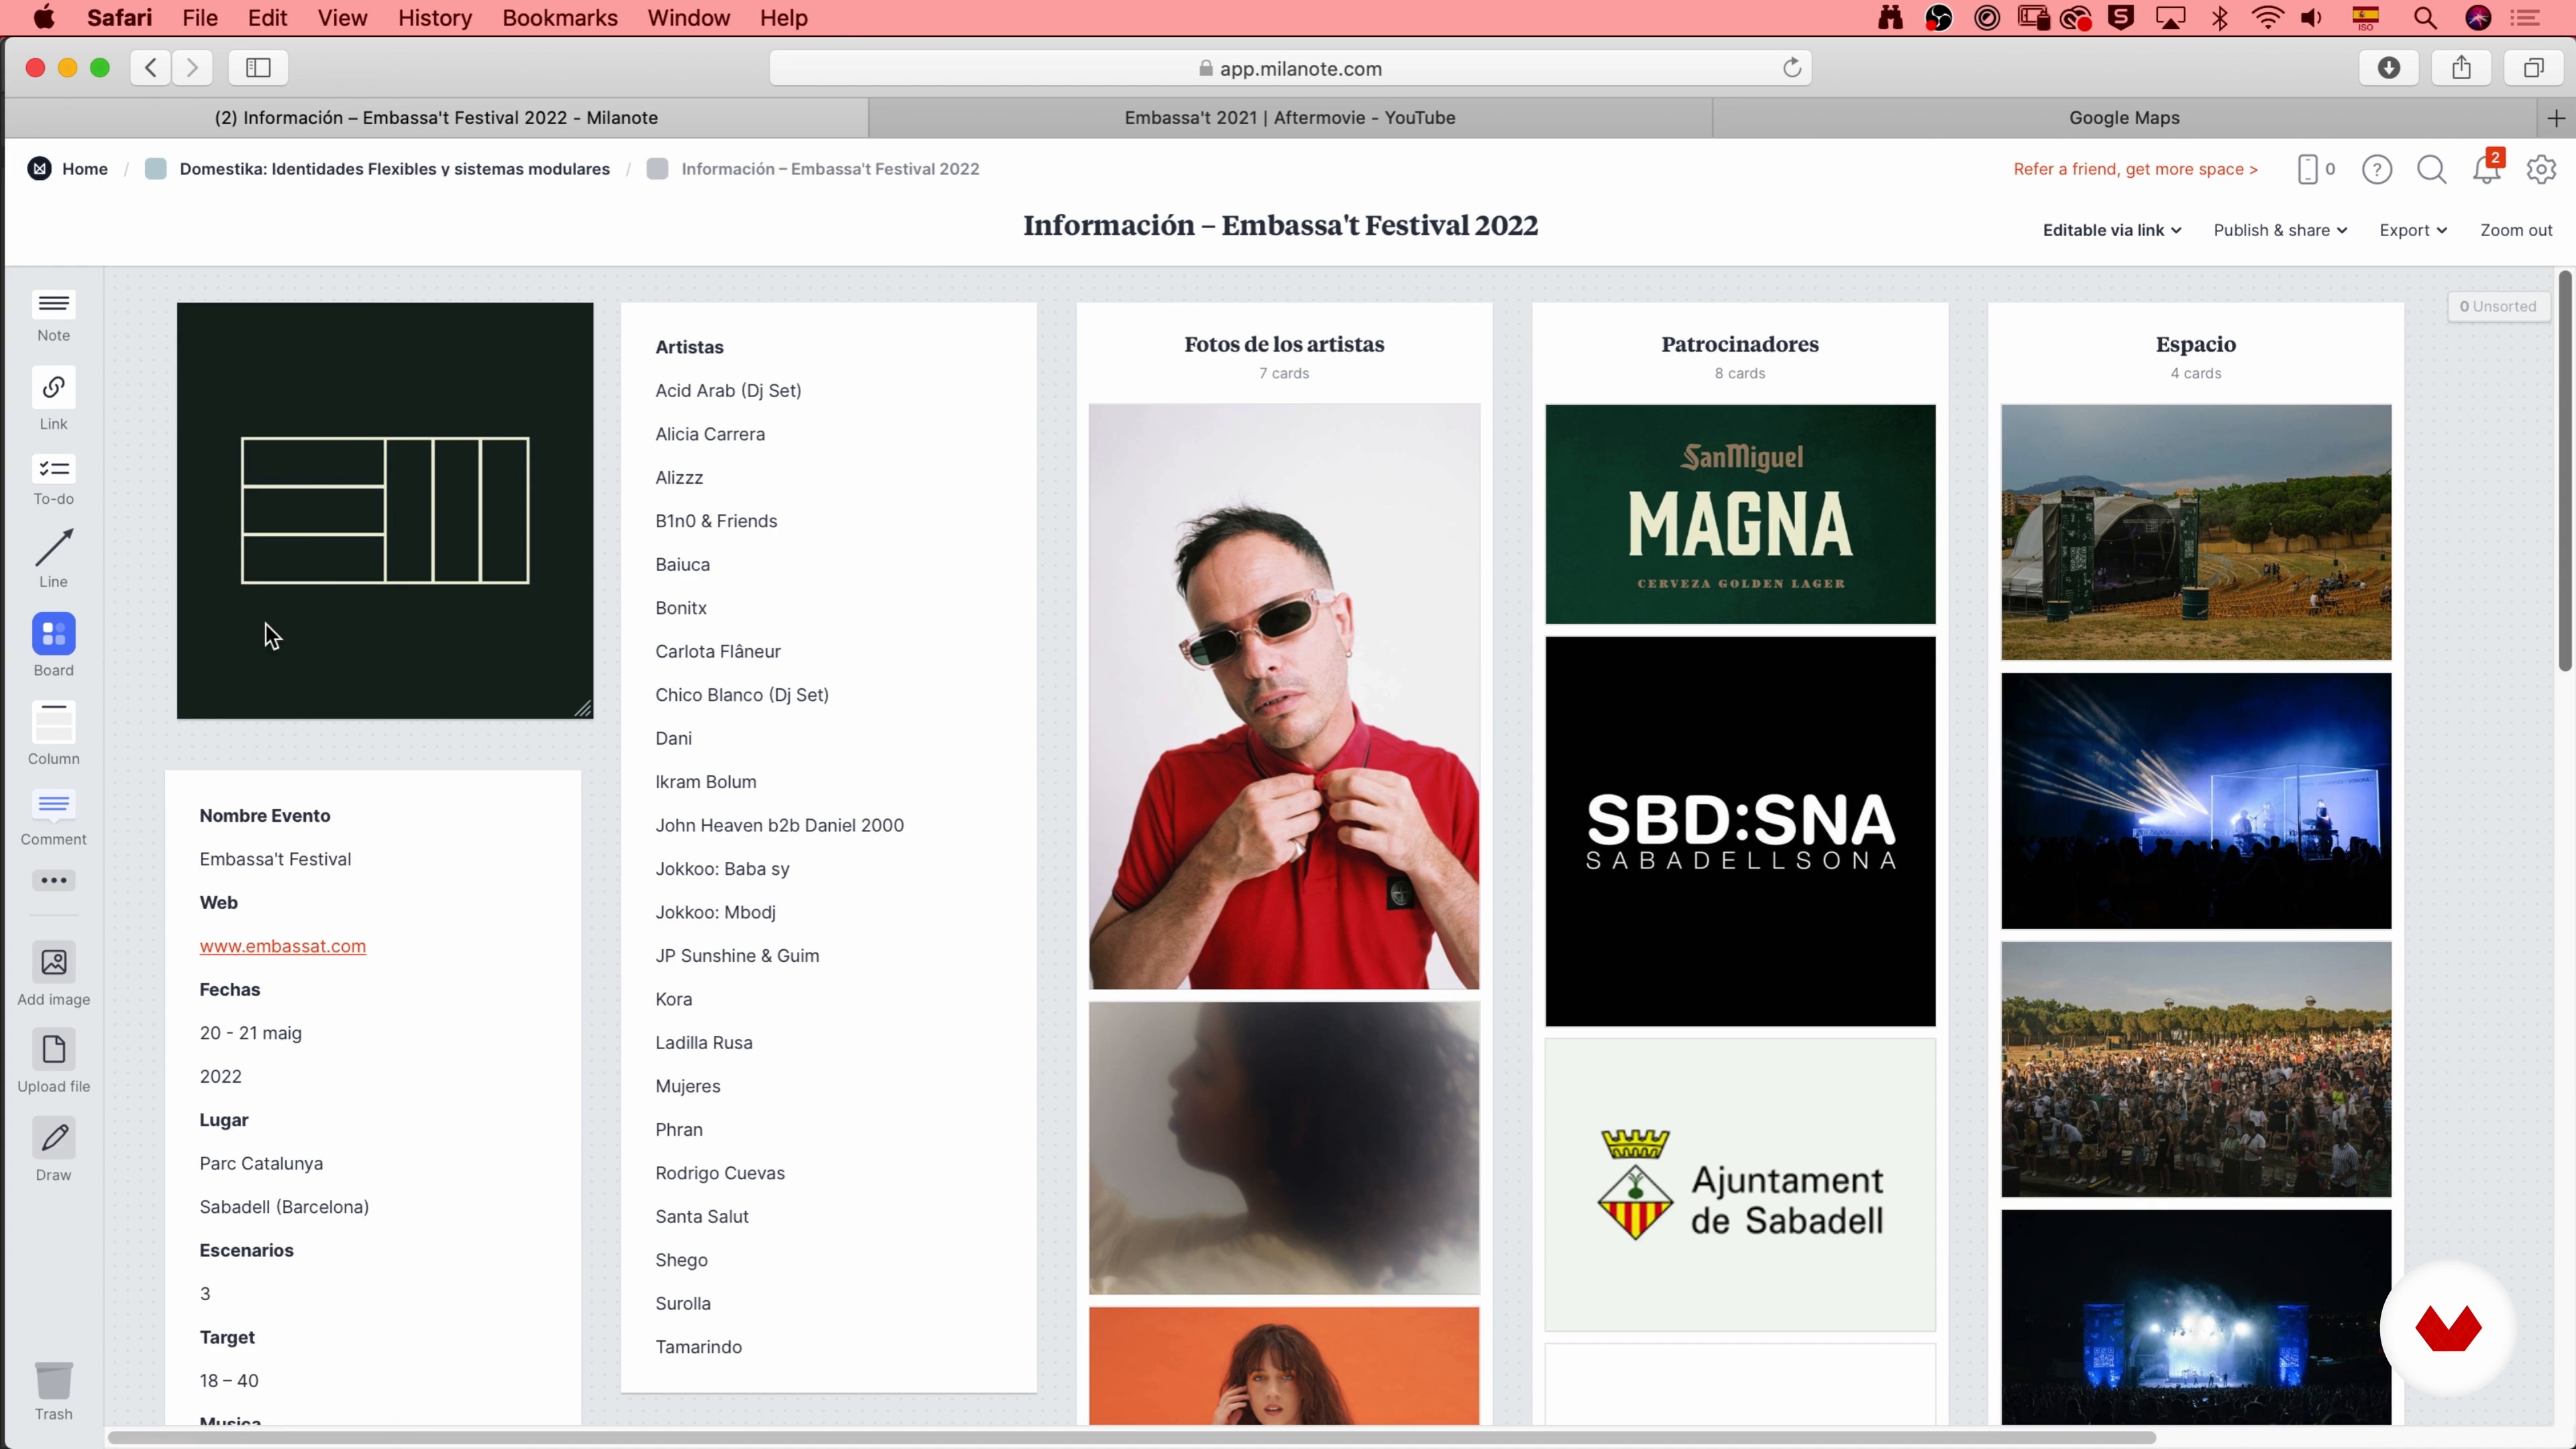
Task: Open Safari downloads icon
Action: click(2389, 67)
